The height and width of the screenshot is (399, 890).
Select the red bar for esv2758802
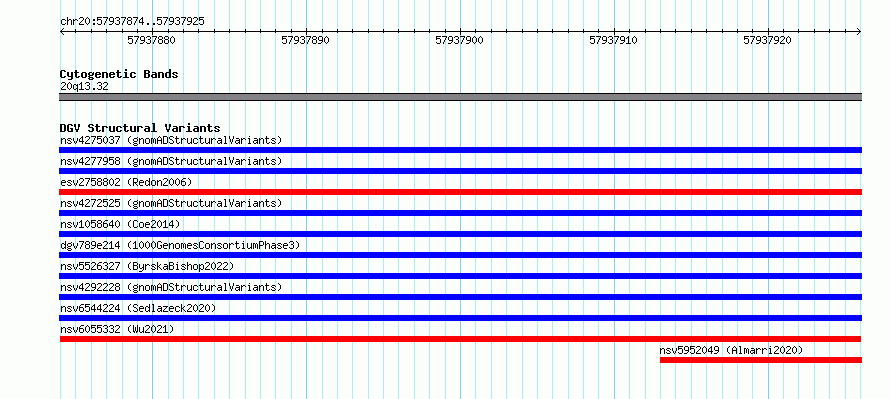460,192
